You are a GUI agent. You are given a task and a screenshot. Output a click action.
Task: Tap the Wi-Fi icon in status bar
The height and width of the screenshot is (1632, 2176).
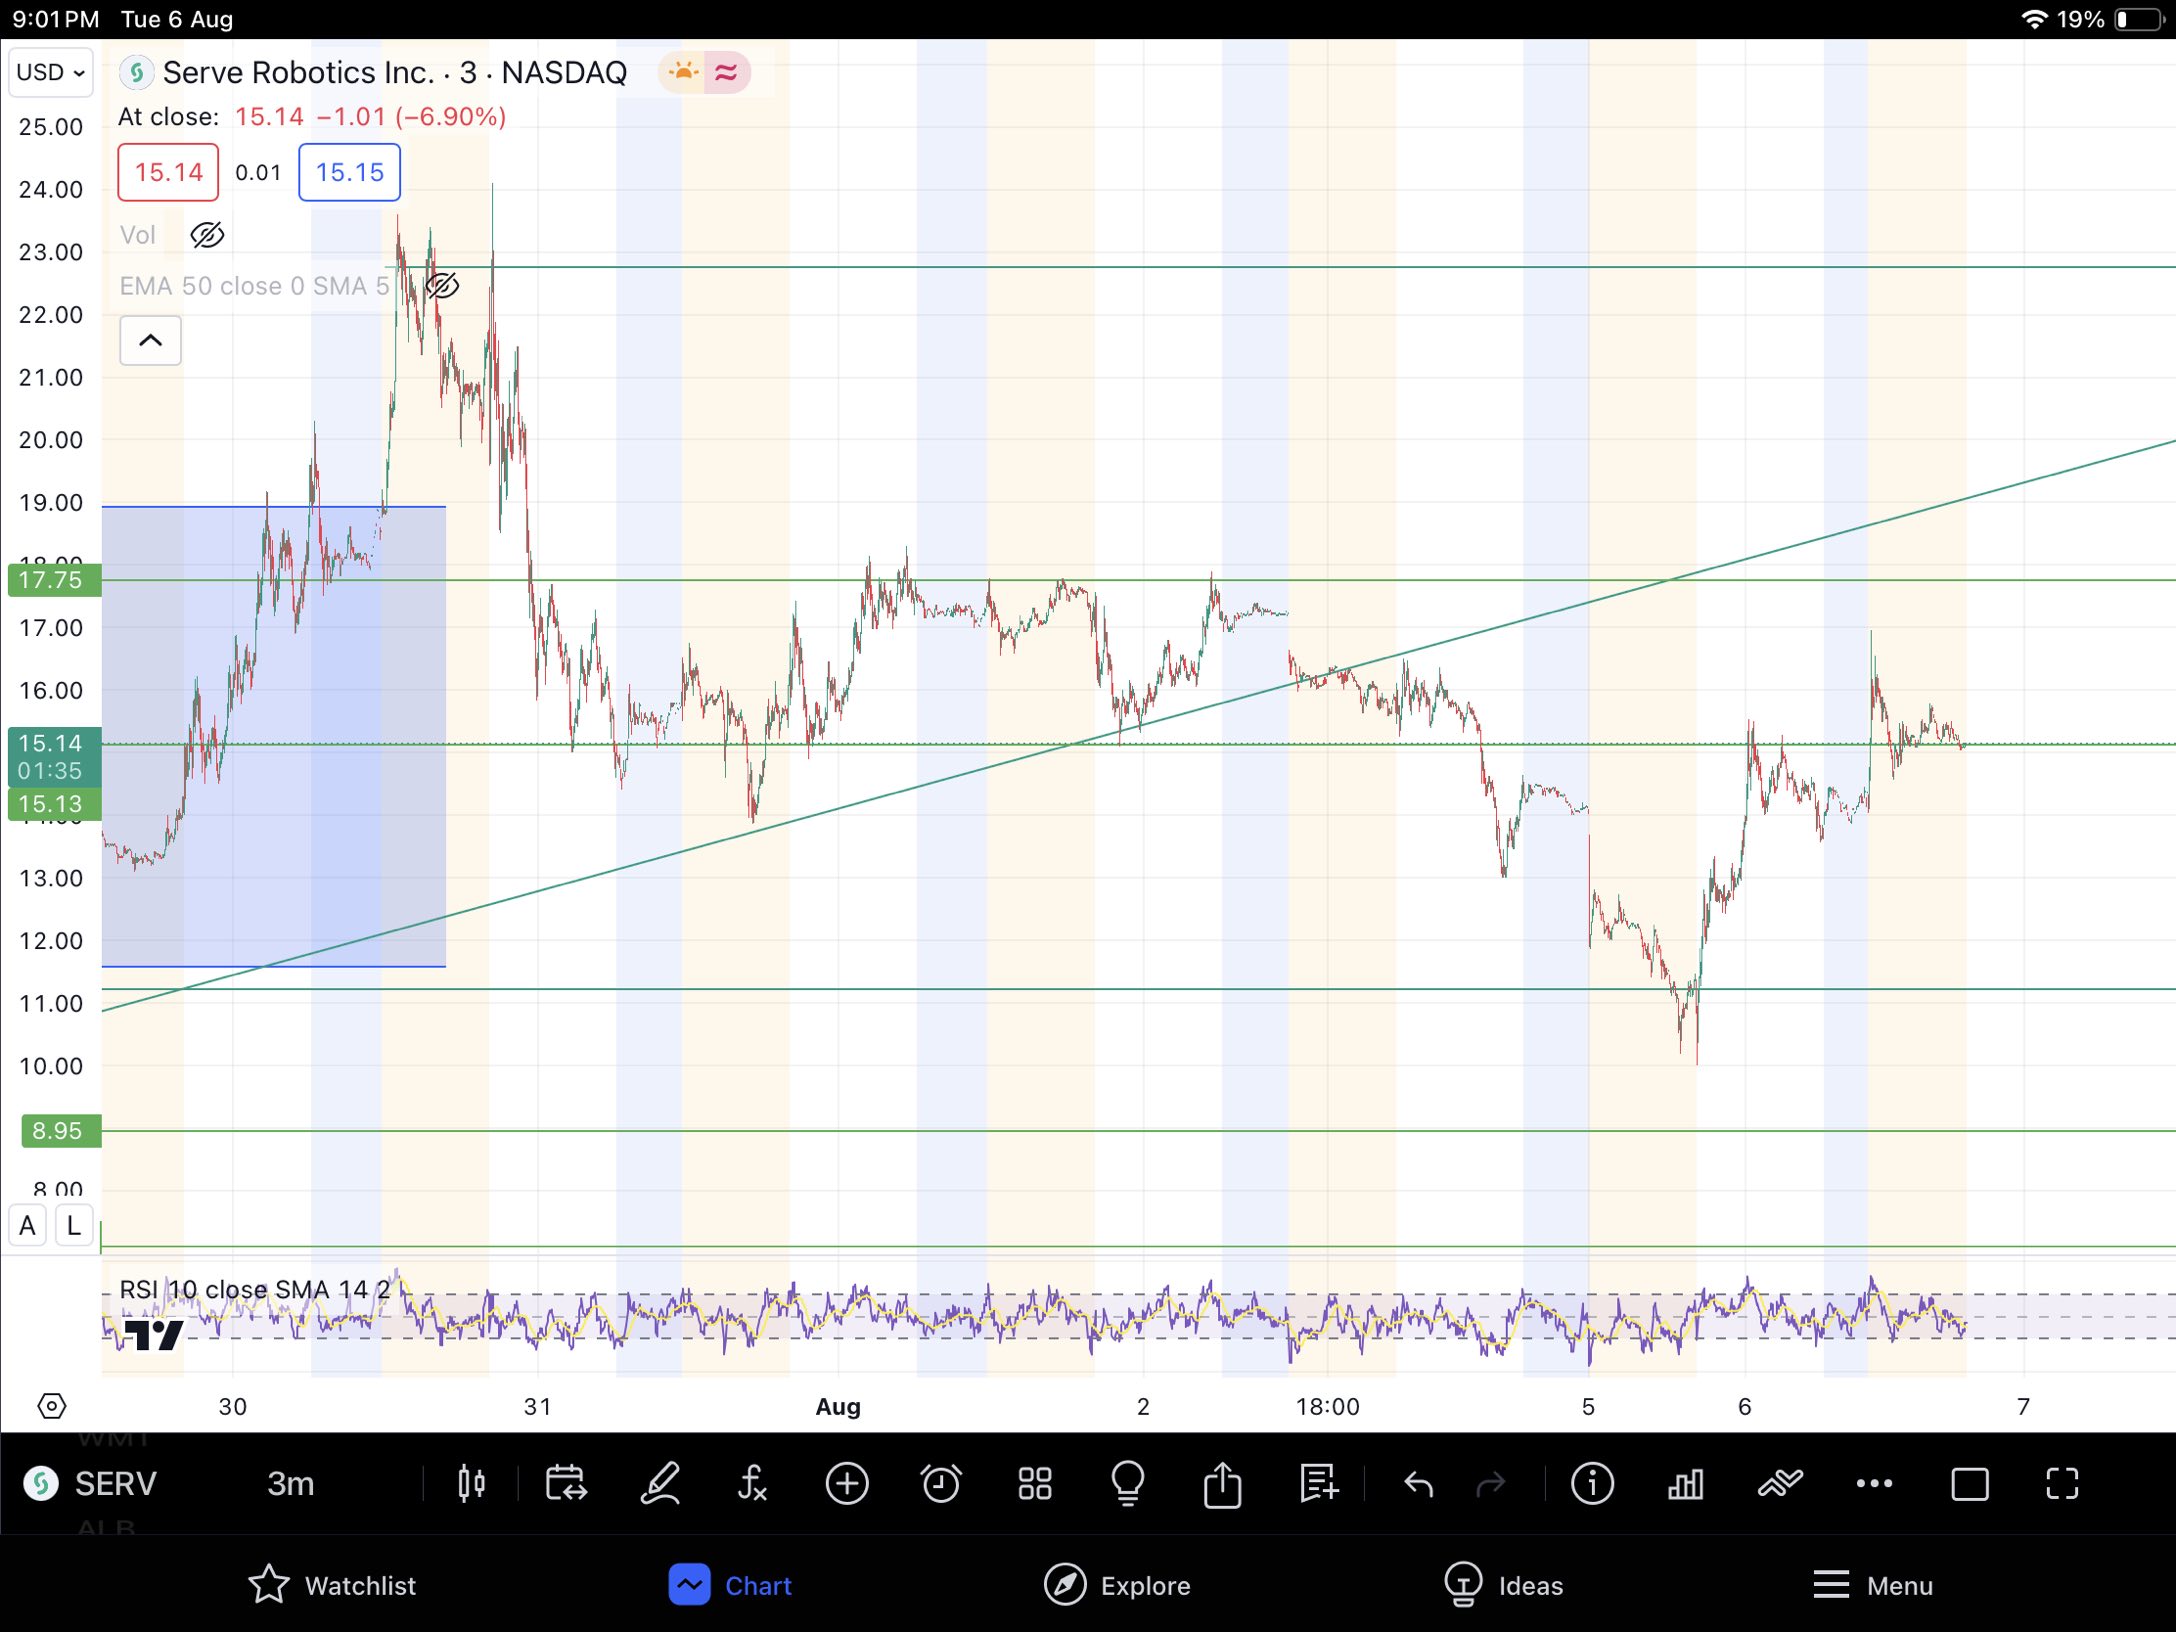point(2034,20)
